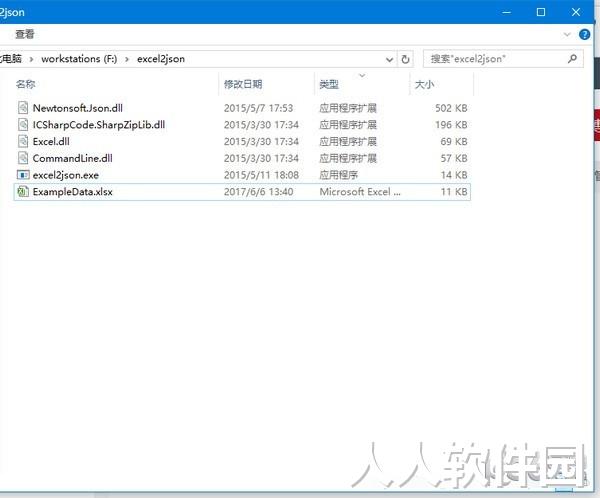Sort by the 类型 column header

pos(329,84)
